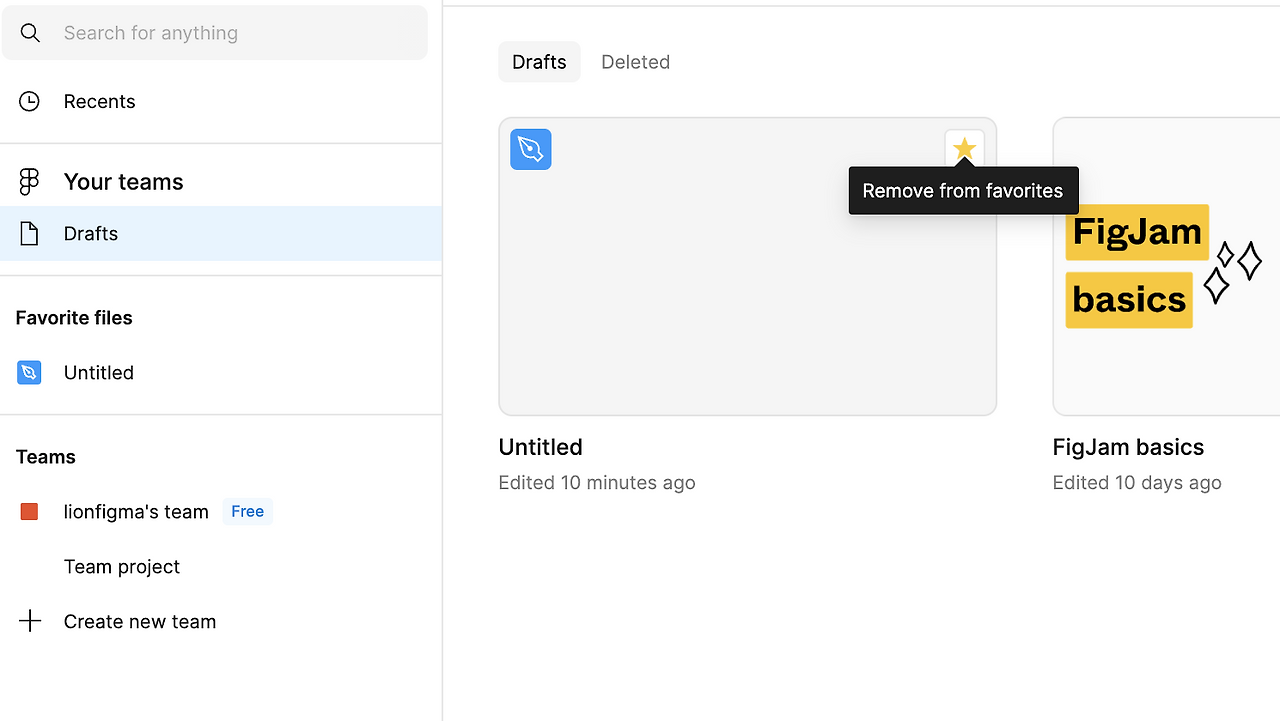Click the Figma logo beside Your teams
Viewport: 1280px width, 721px height.
pos(29,182)
